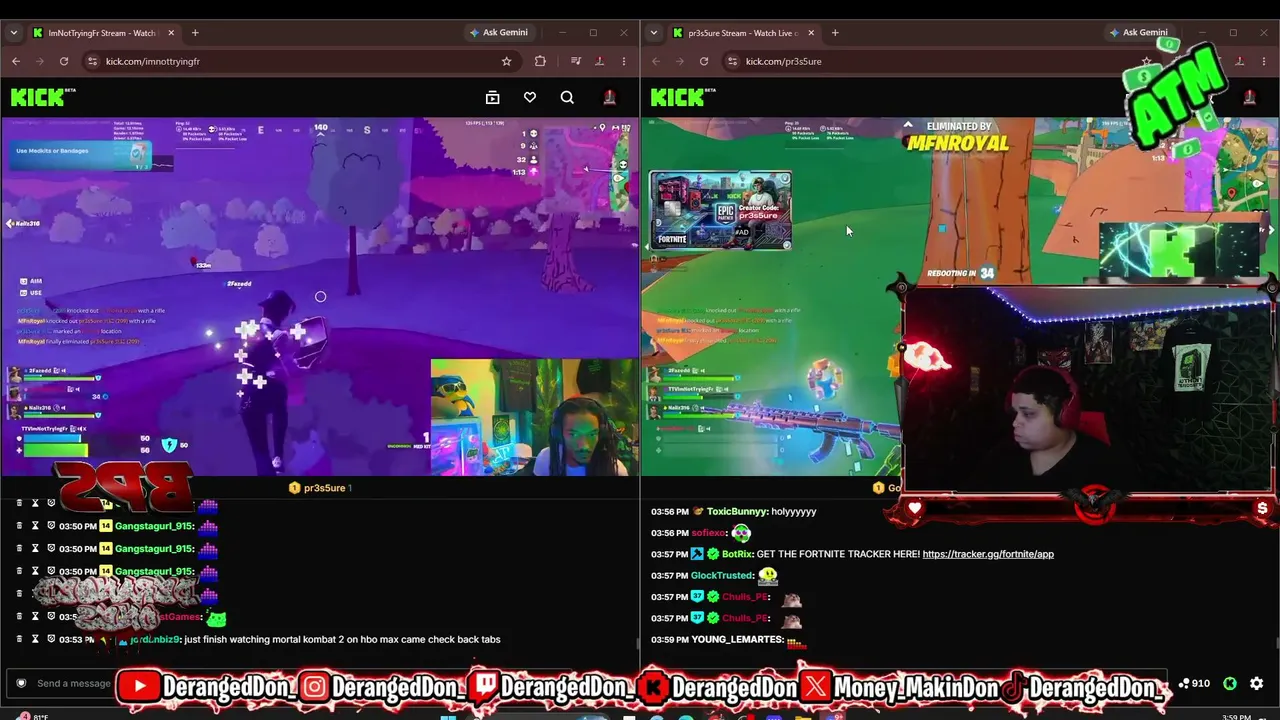View site information for kick.com/pr3s5ure

click(x=732, y=61)
